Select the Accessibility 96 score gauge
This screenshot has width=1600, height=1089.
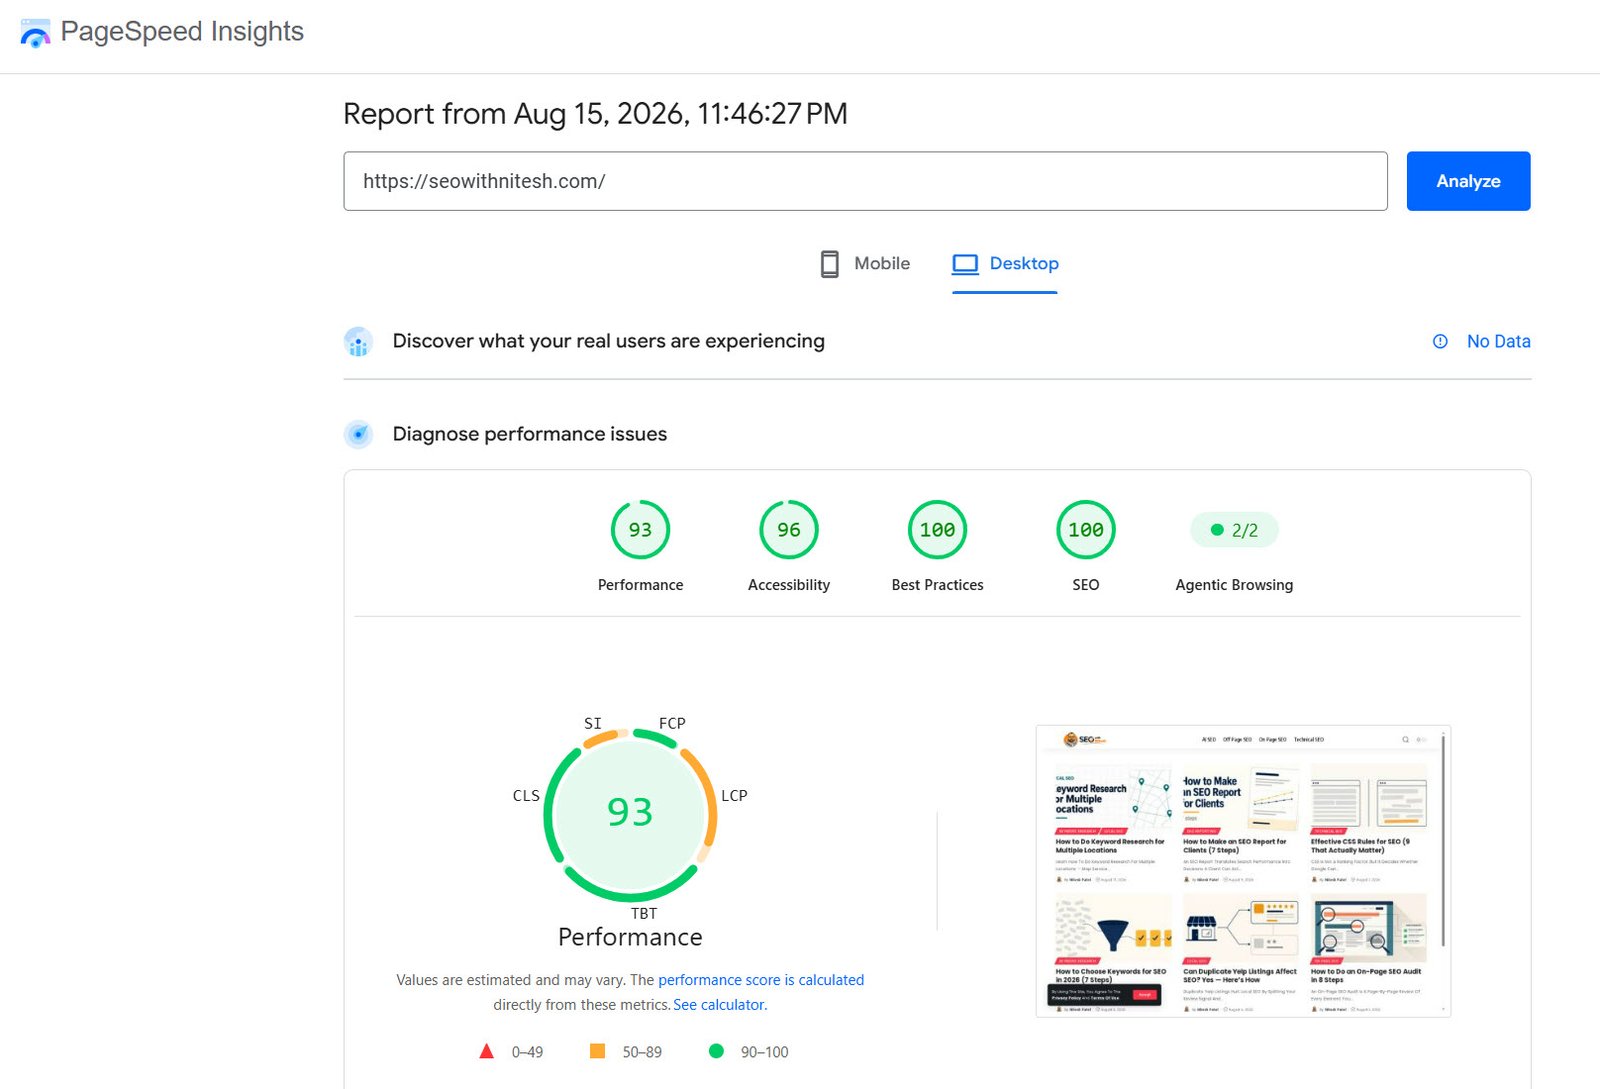pos(789,530)
